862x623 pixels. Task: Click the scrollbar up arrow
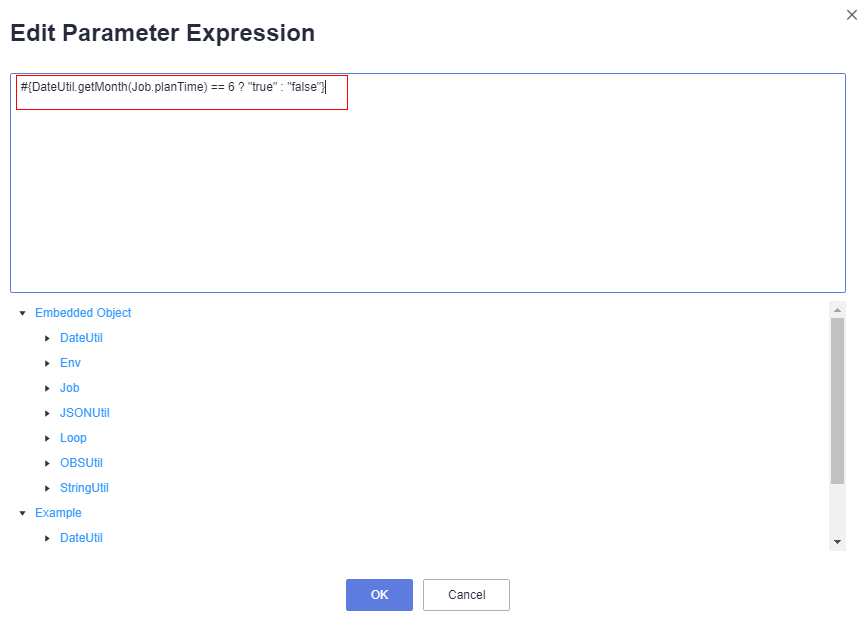click(837, 310)
